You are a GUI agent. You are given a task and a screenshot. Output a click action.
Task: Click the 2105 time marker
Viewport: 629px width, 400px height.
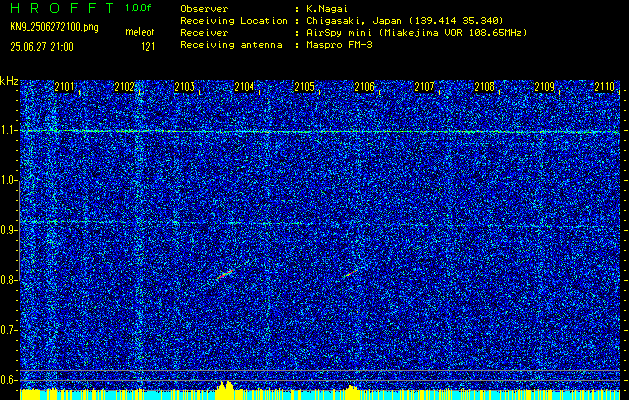(x=304, y=87)
